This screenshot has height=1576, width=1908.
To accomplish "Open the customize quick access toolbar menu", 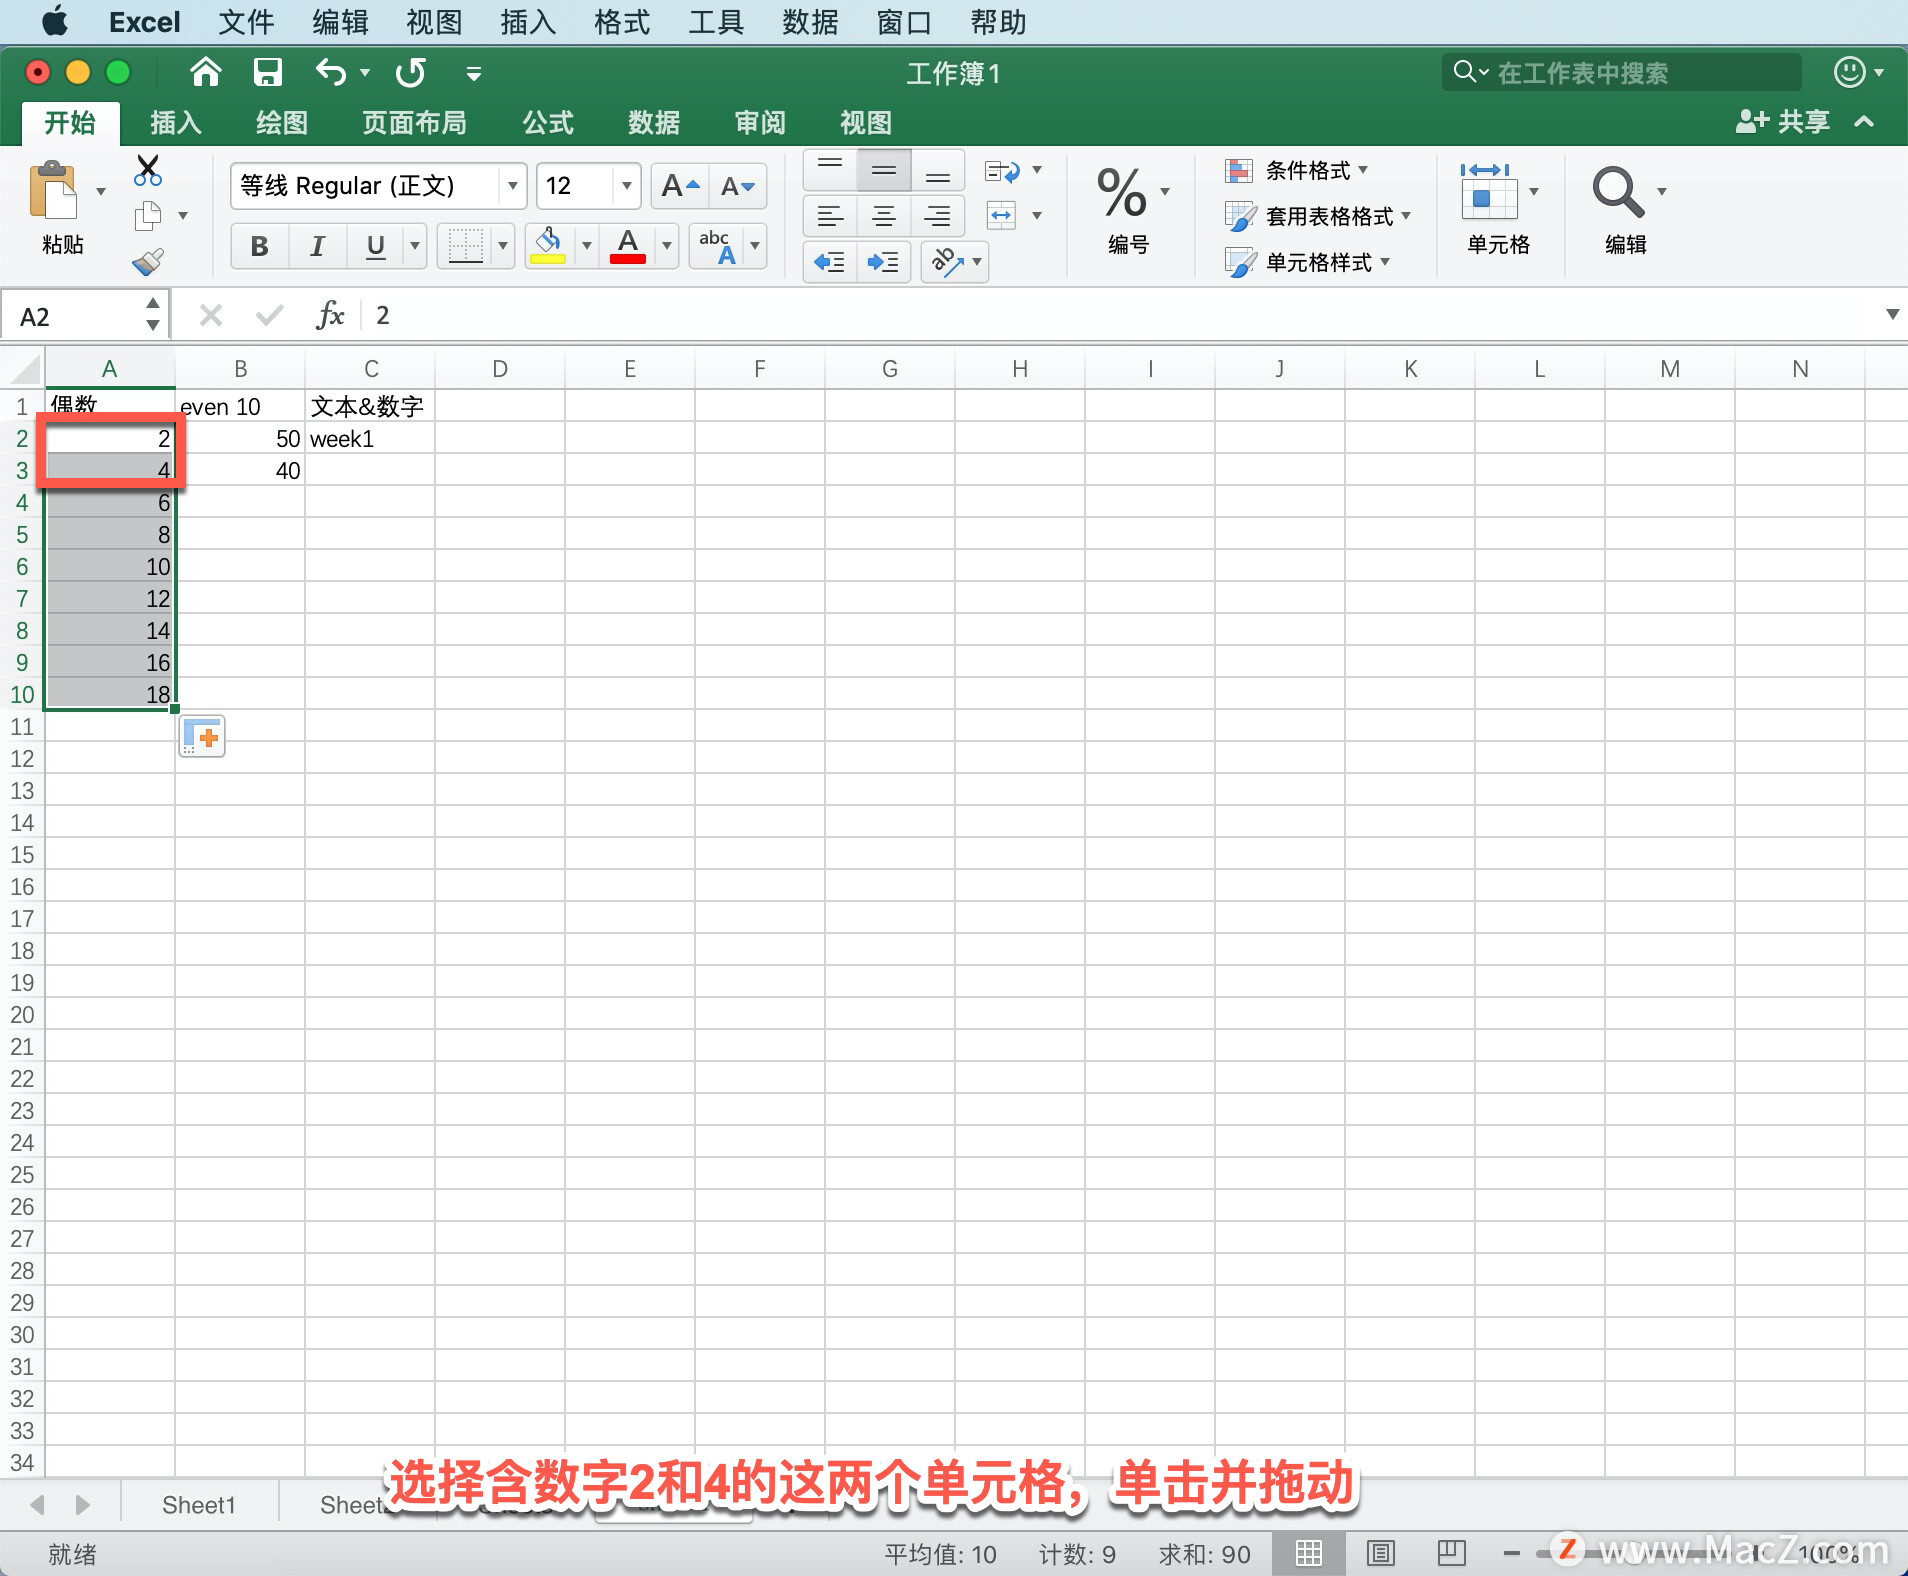I will pos(474,73).
